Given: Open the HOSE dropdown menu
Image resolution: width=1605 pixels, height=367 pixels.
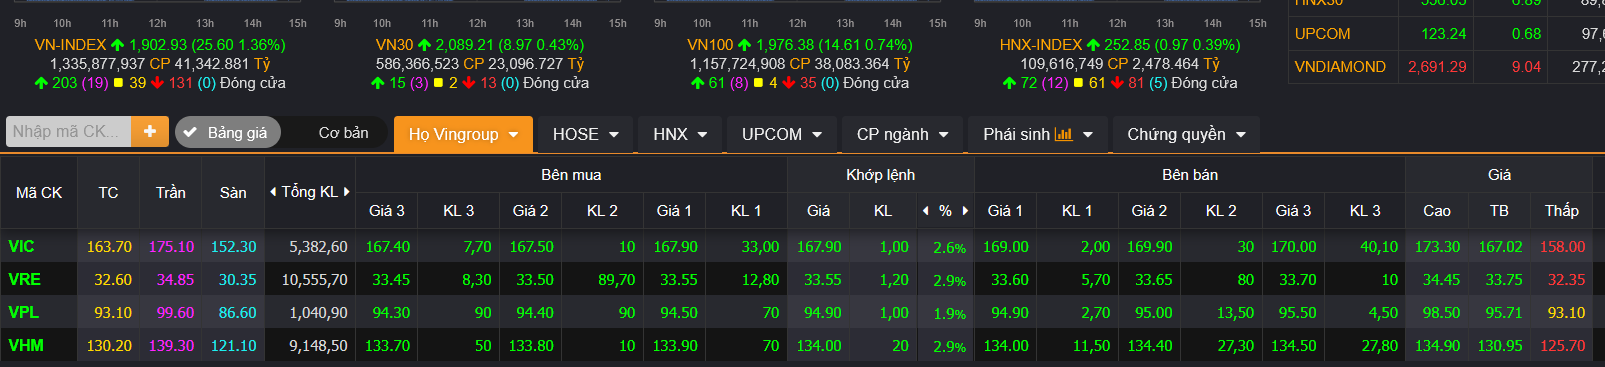Looking at the screenshot, I should click(x=585, y=134).
